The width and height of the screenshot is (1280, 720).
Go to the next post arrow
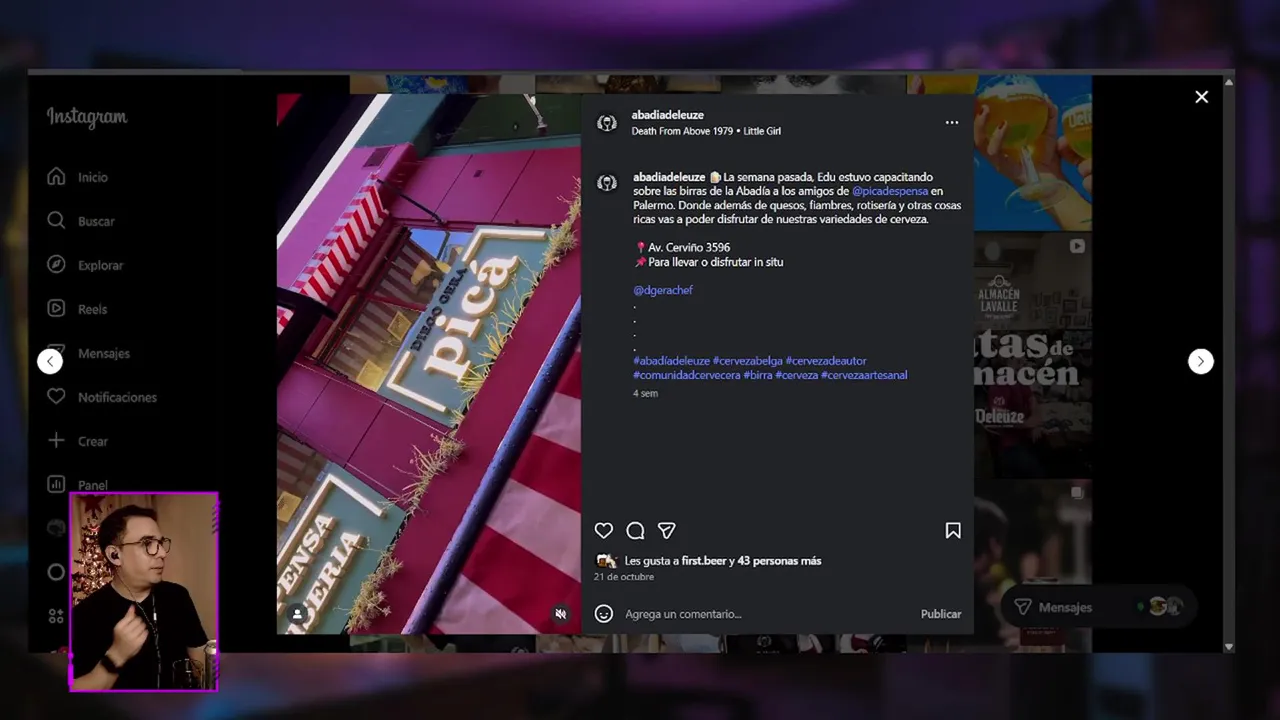tap(1201, 361)
